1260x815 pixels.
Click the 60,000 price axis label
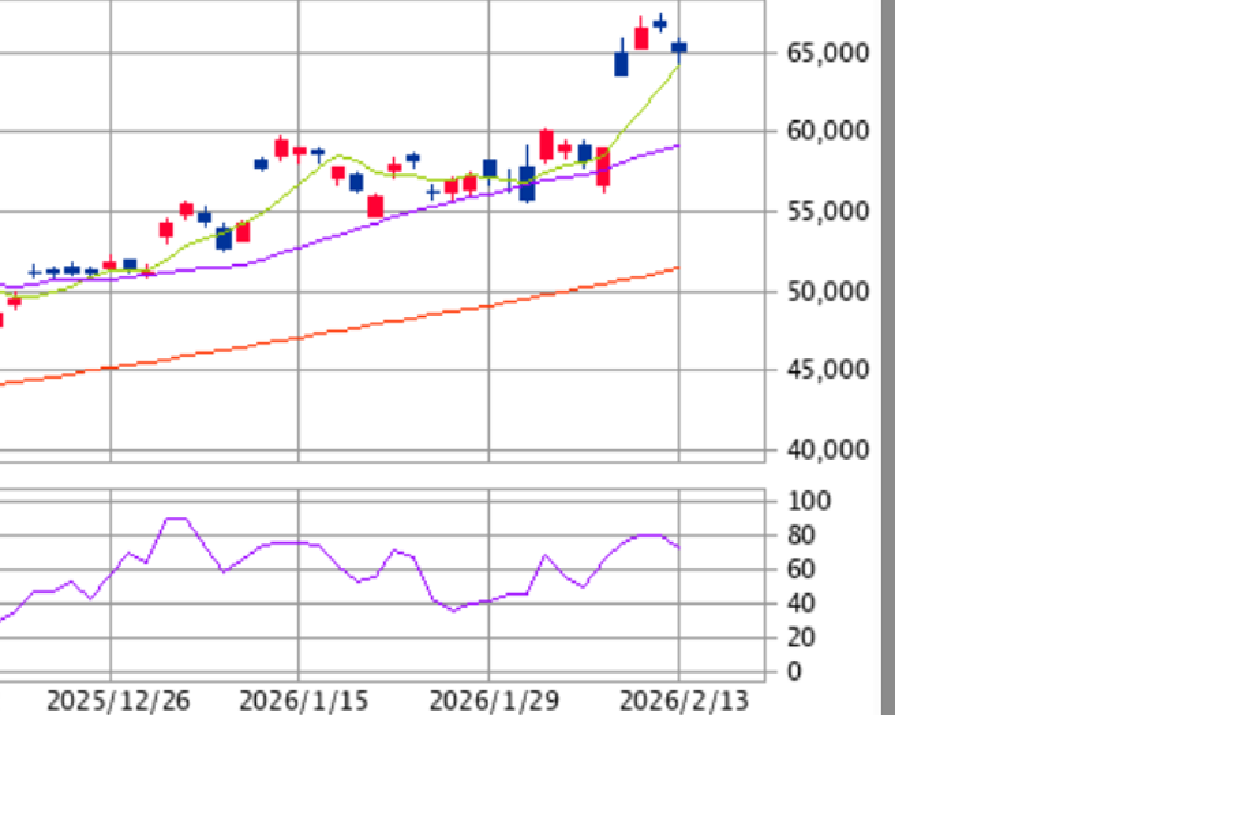[827, 132]
